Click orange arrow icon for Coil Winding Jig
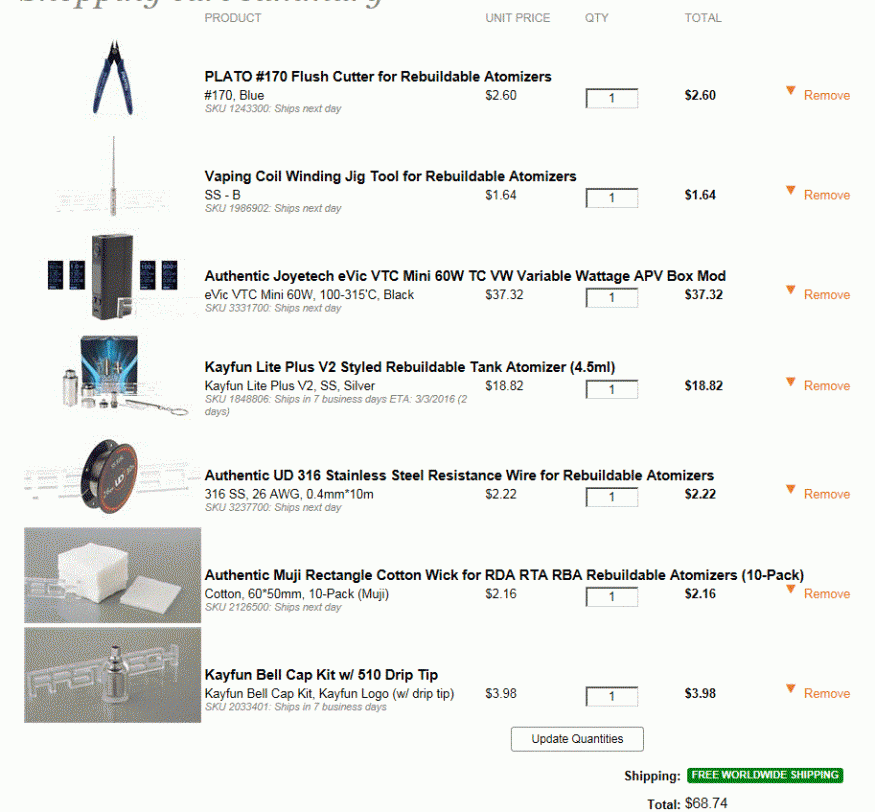Image resolution: width=875 pixels, height=812 pixels. click(x=790, y=190)
